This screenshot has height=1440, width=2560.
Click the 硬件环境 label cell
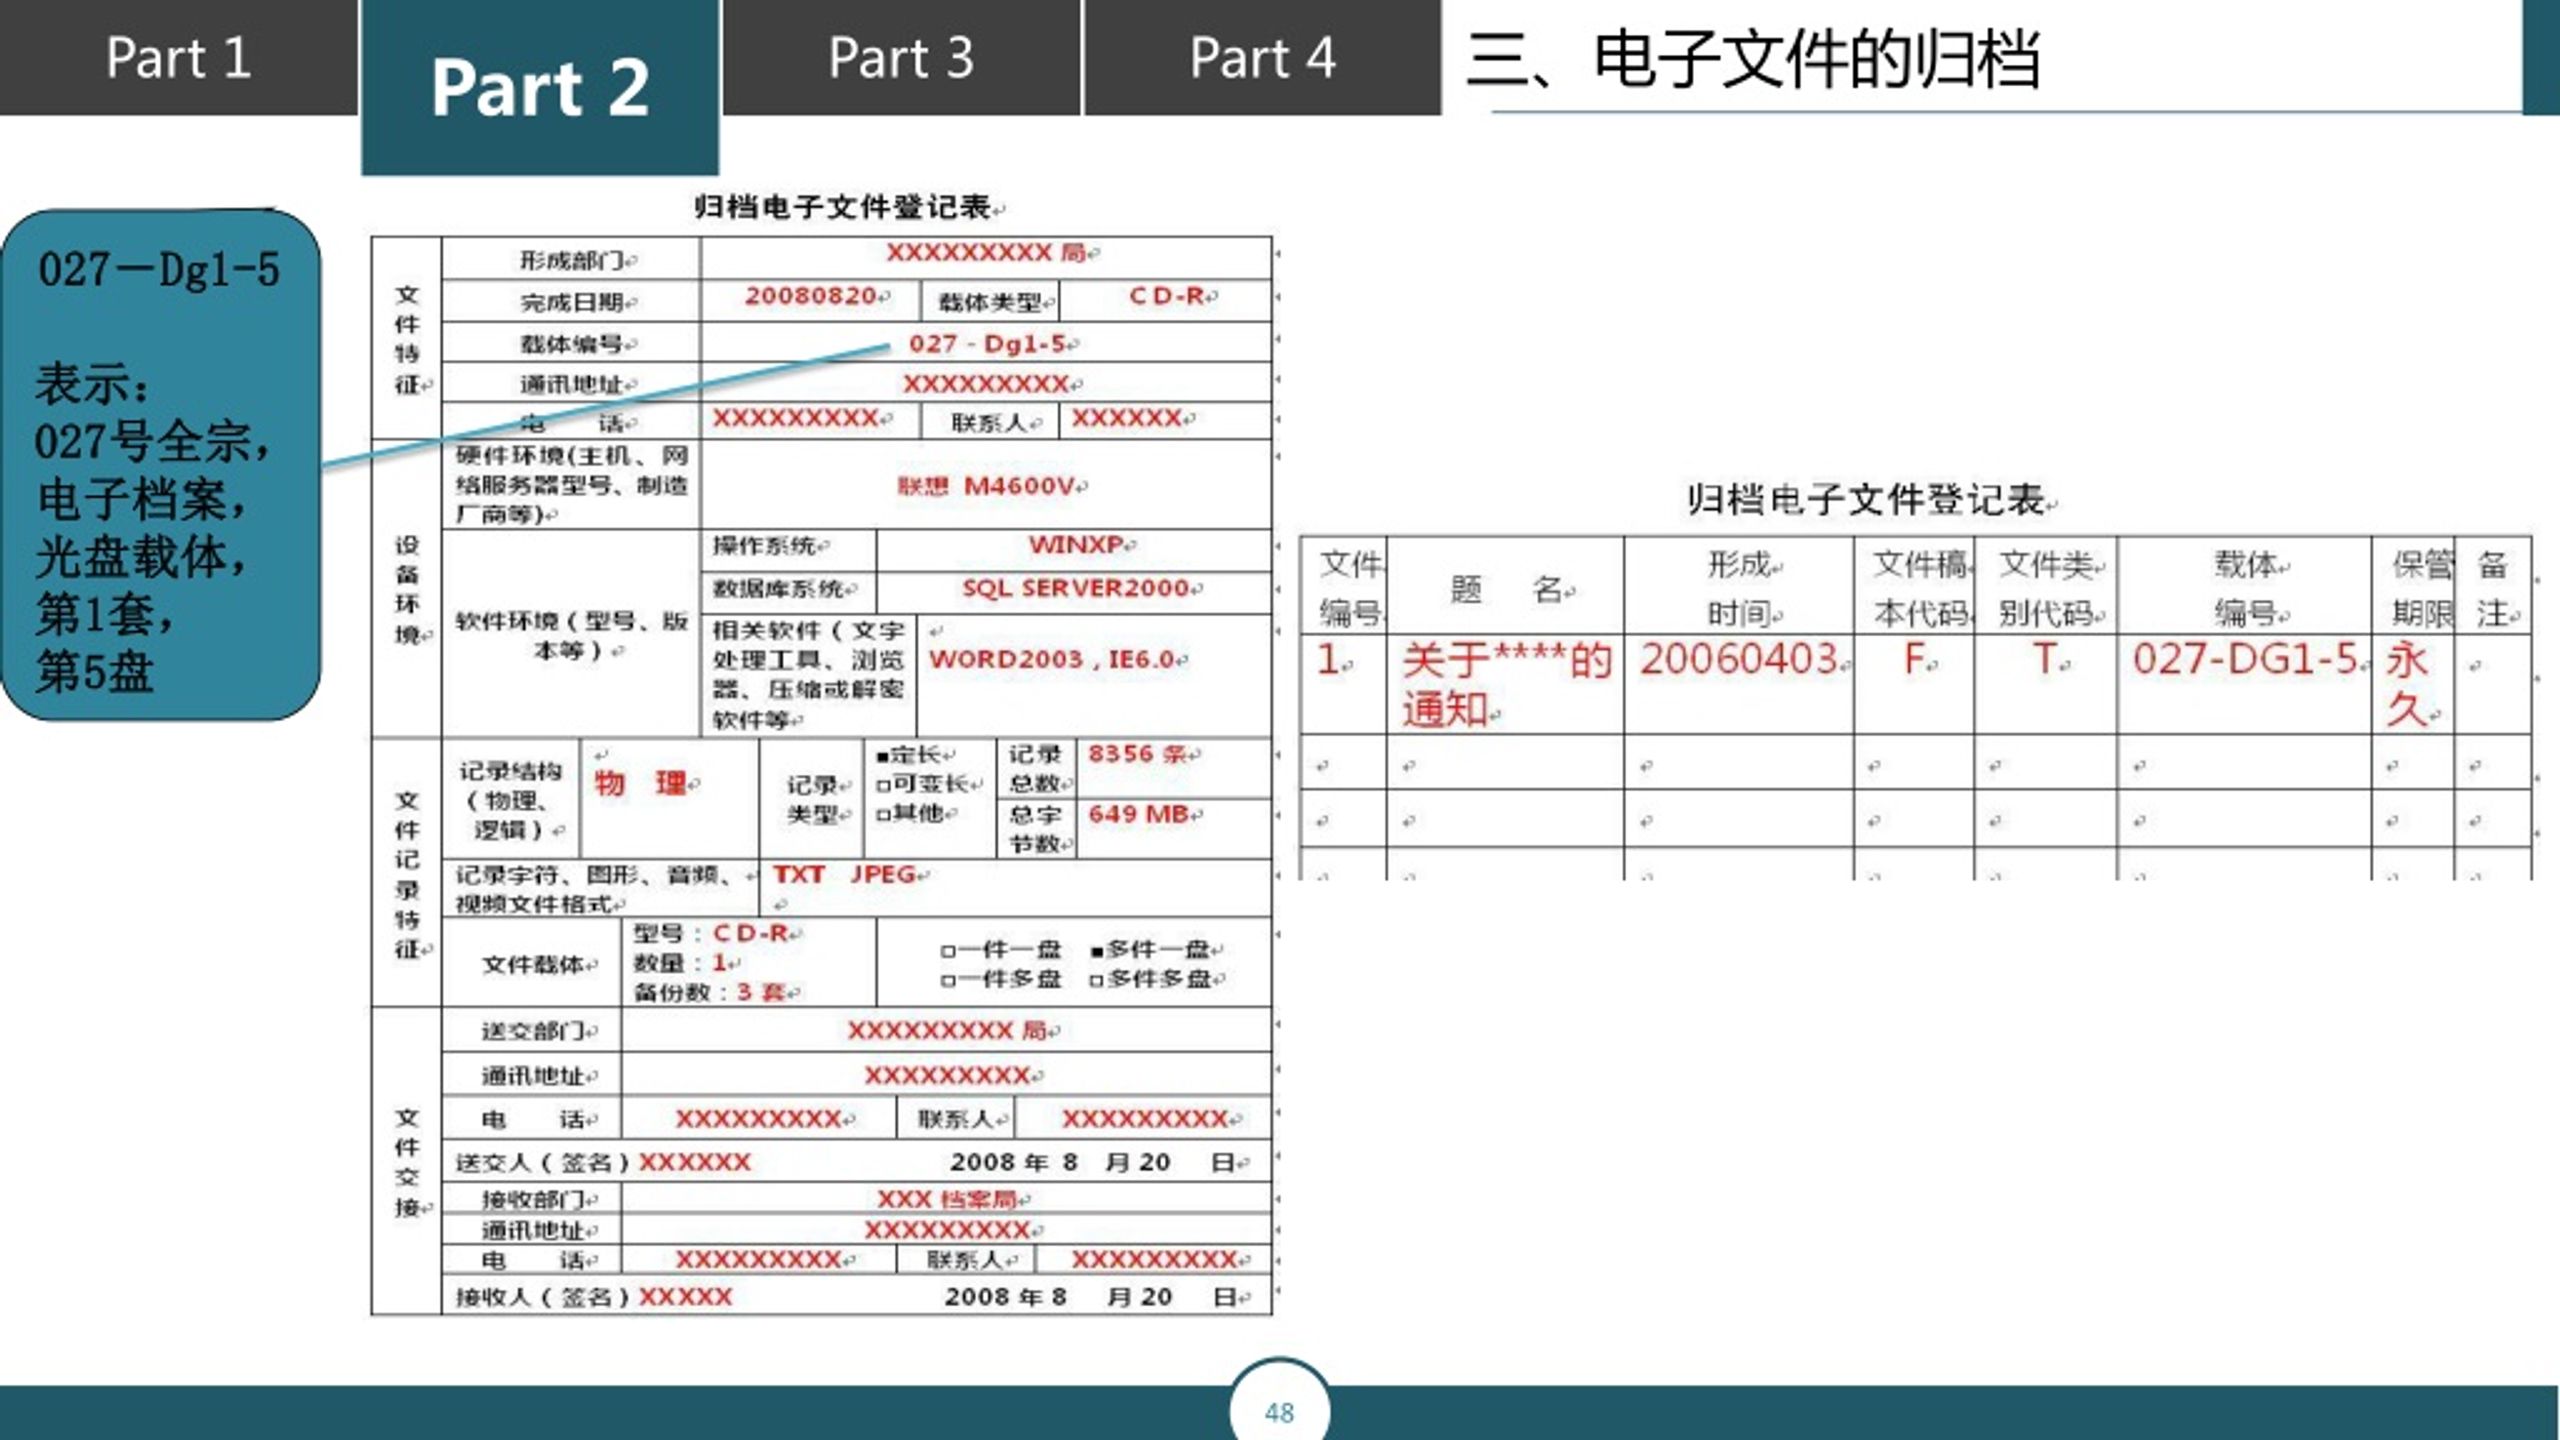coord(571,485)
